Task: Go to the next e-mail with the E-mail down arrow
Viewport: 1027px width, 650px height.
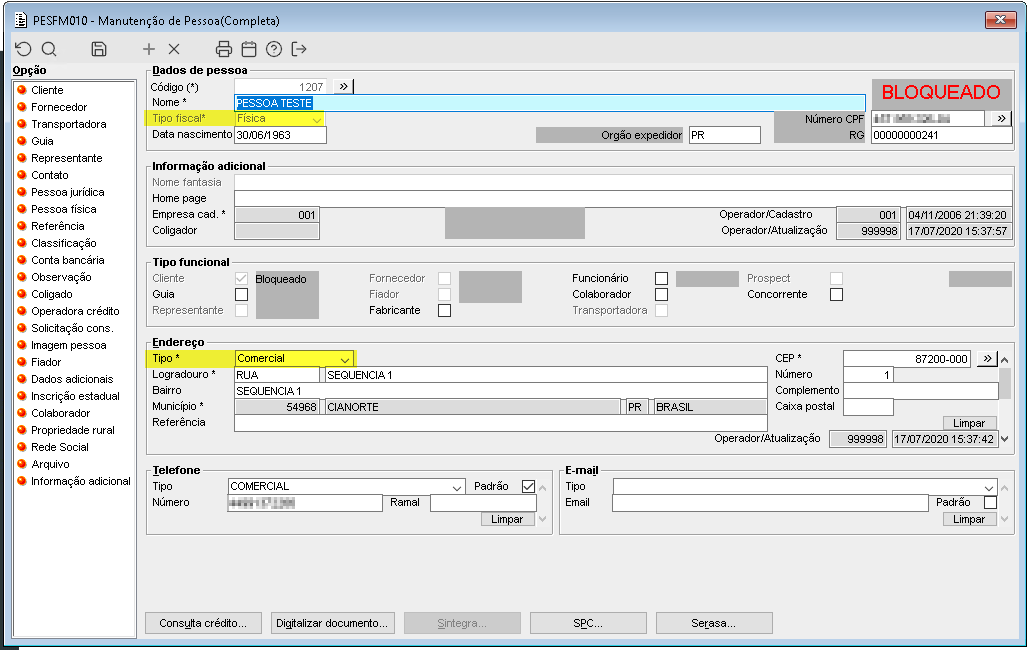Action: [1004, 519]
